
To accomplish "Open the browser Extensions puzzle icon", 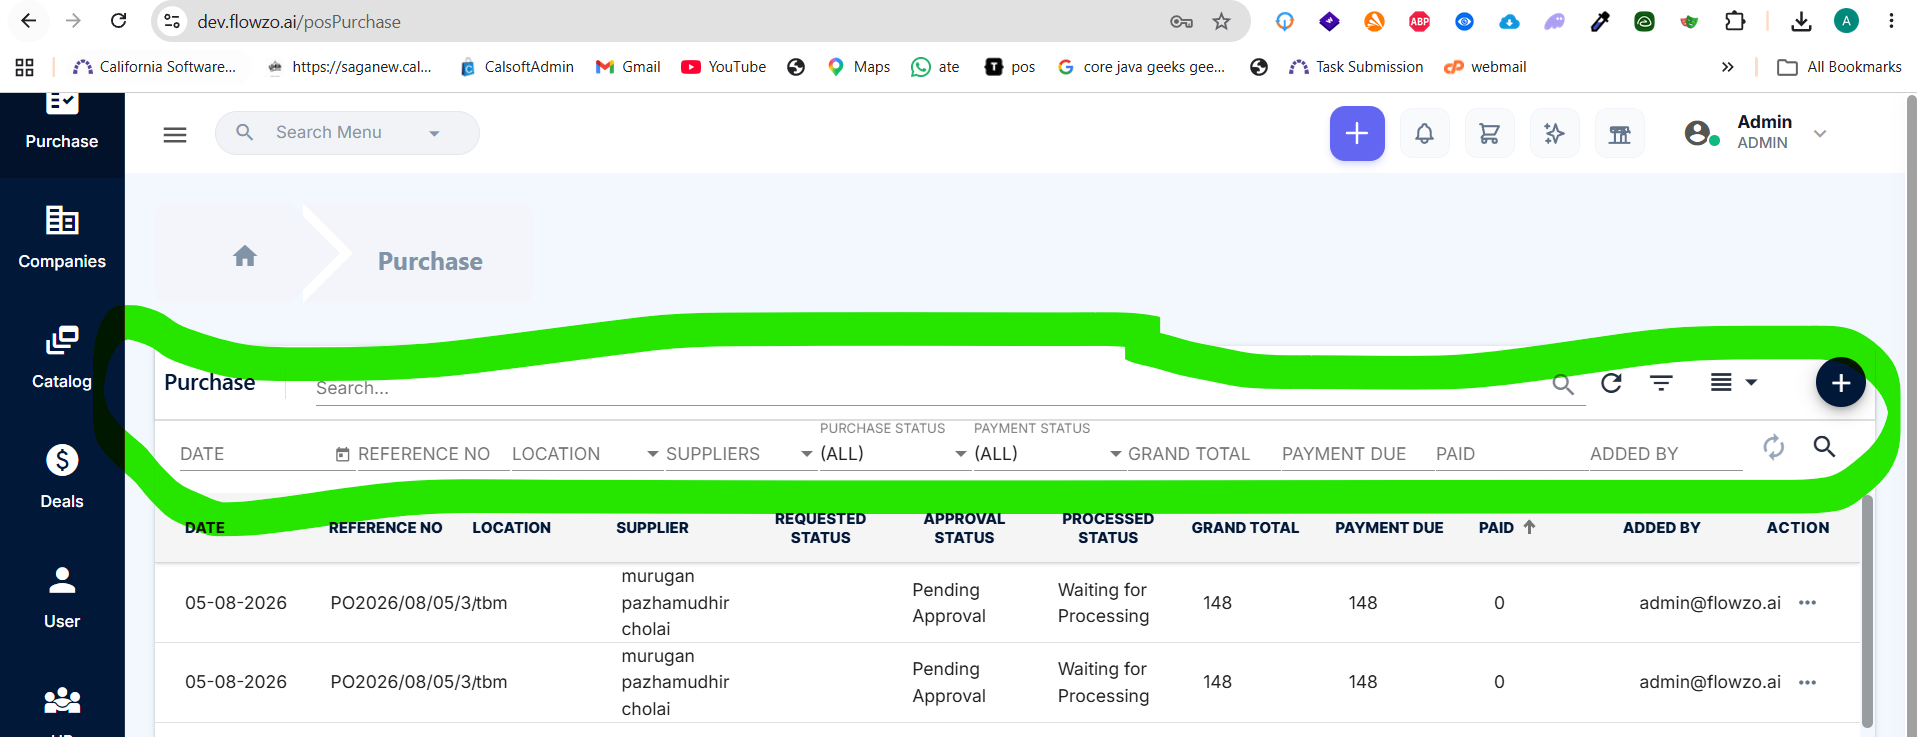I will (1735, 21).
